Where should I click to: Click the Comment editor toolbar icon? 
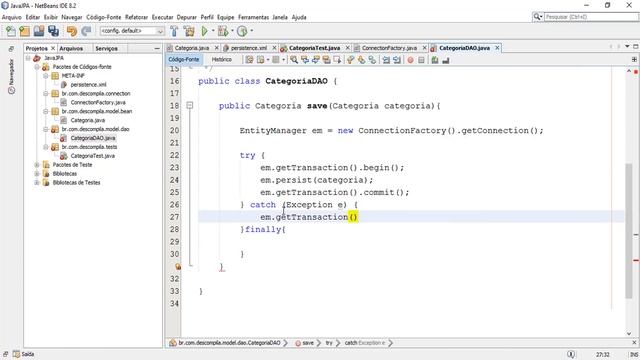tap(435, 60)
